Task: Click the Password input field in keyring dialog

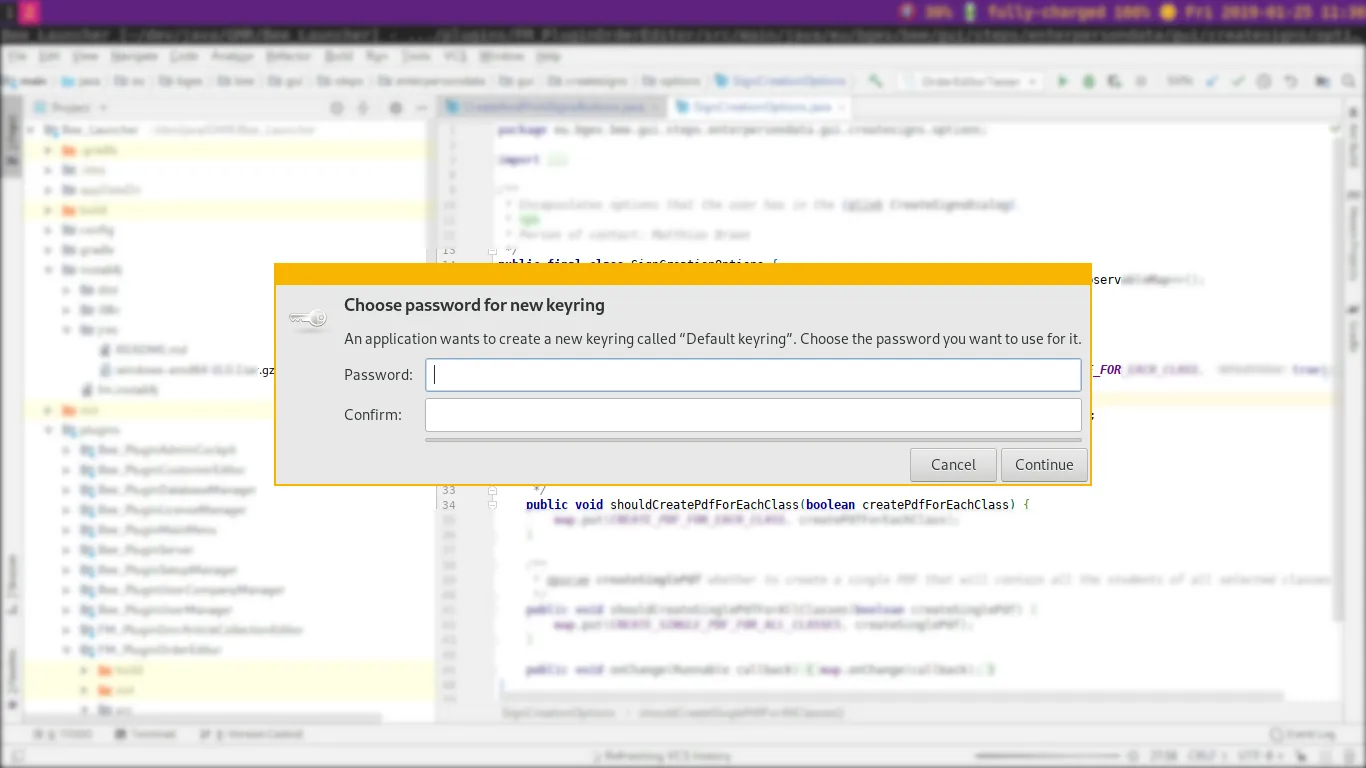Action: (x=753, y=375)
